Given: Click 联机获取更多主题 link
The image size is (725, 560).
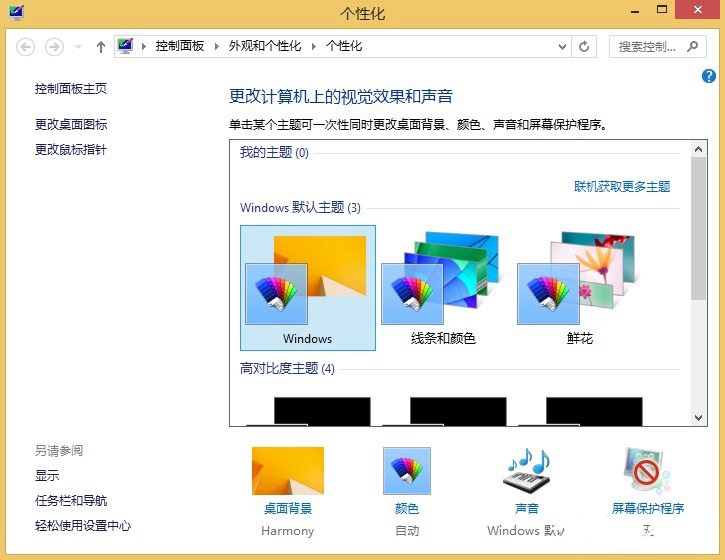Looking at the screenshot, I should (622, 186).
